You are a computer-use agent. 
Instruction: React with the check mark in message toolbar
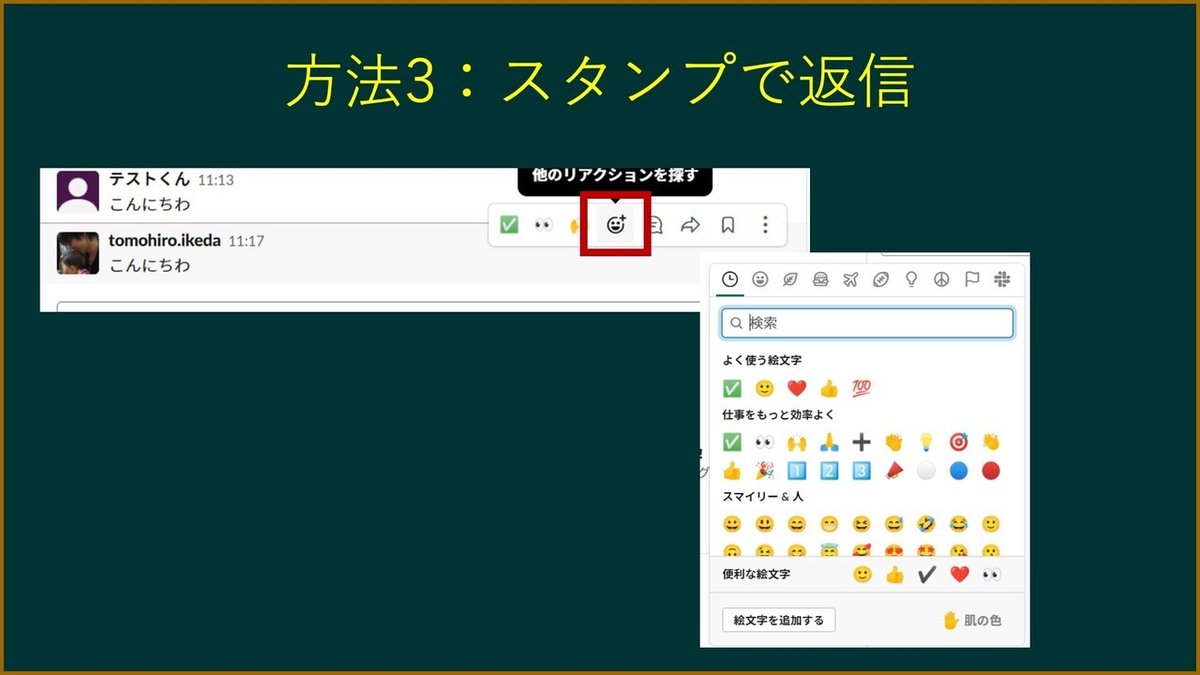509,225
